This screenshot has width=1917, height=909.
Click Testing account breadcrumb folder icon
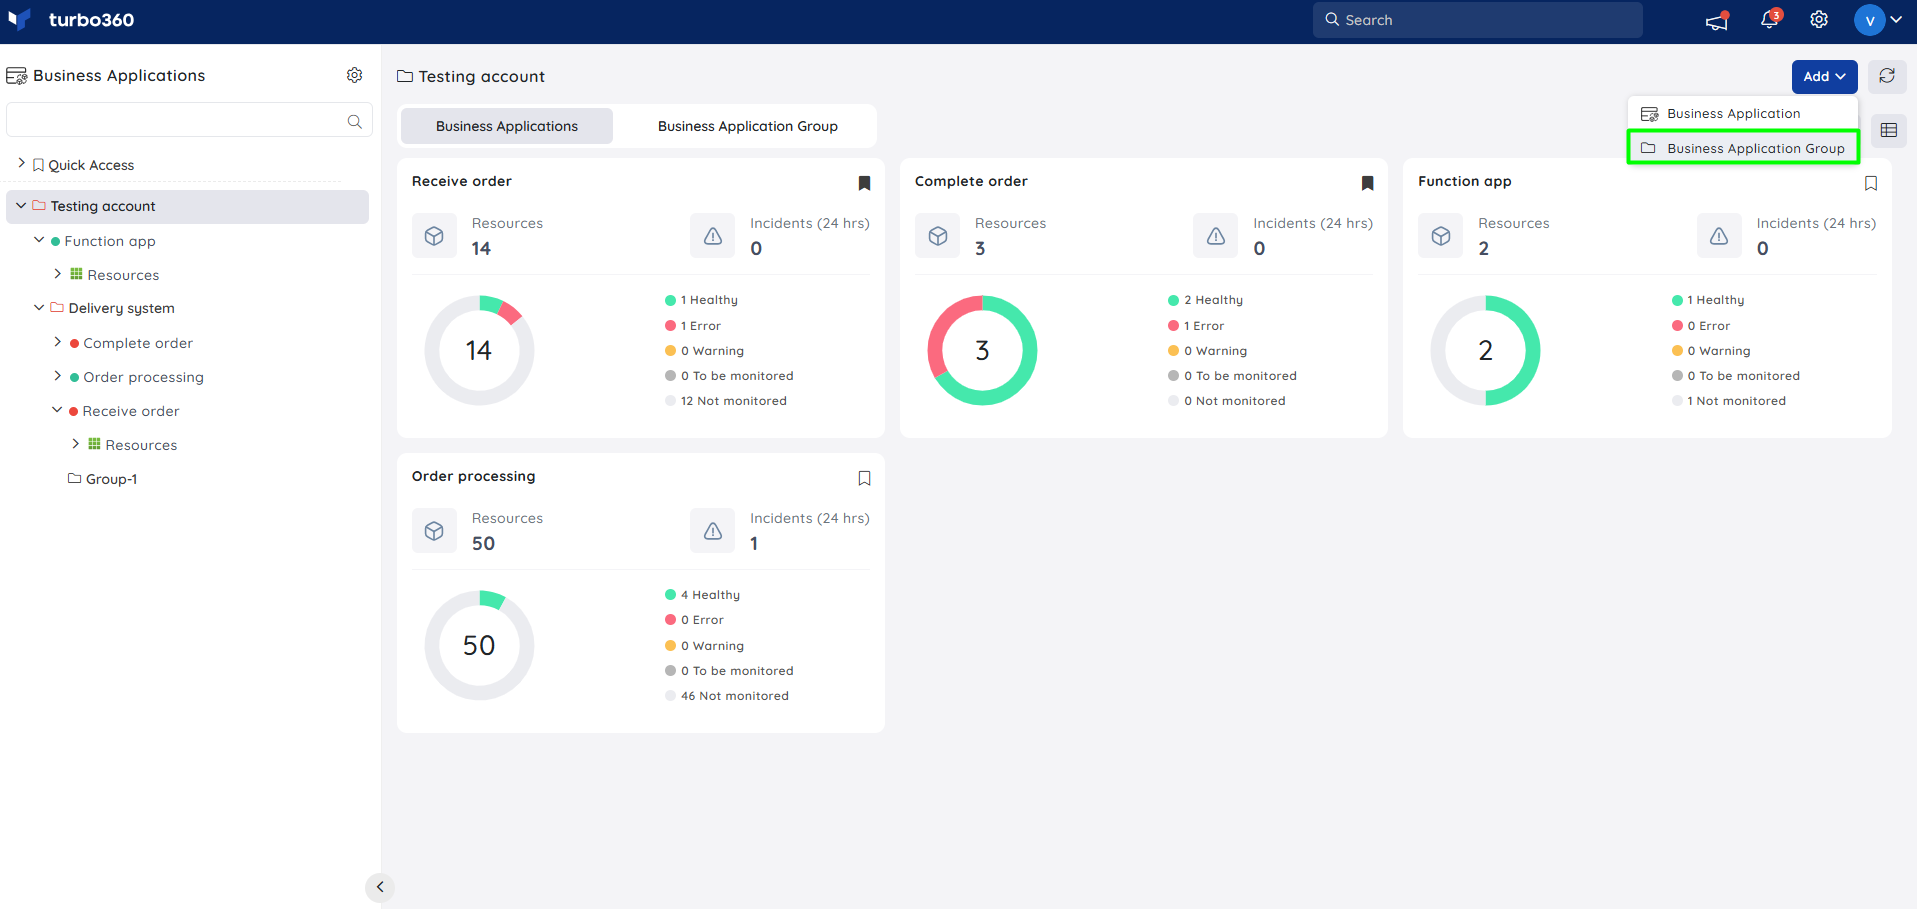405,76
